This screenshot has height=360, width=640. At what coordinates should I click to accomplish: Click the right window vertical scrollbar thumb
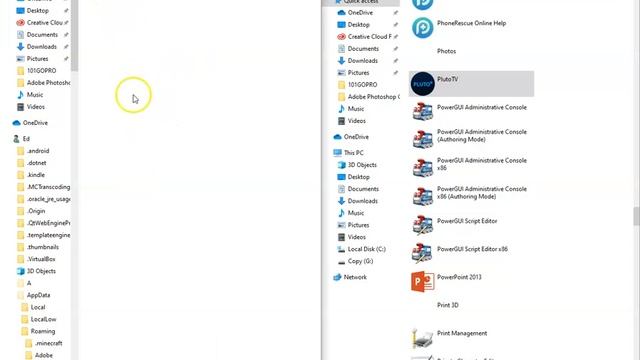coord(636,216)
